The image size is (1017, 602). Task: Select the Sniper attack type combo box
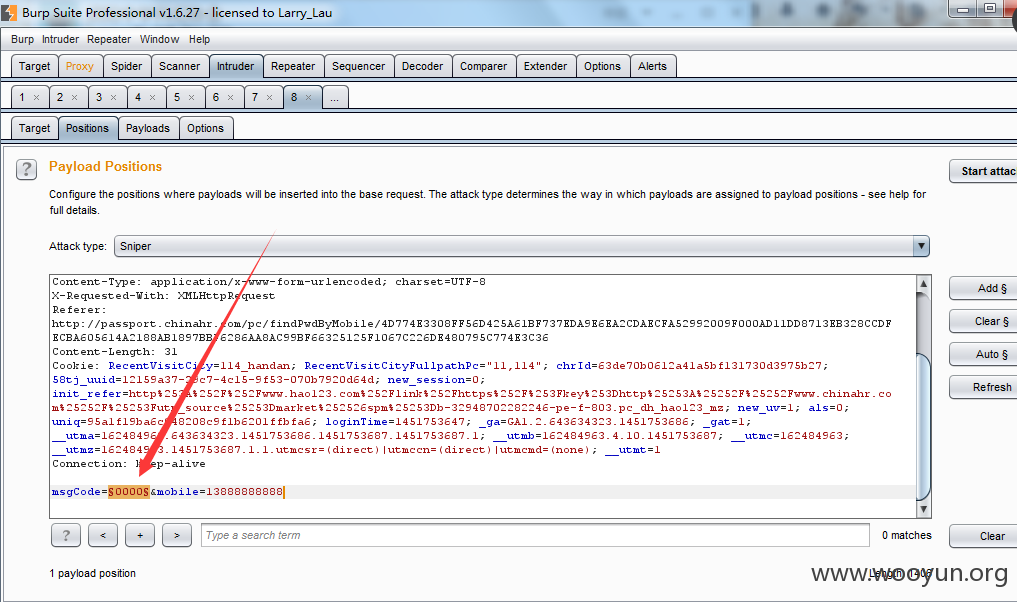[x=521, y=246]
